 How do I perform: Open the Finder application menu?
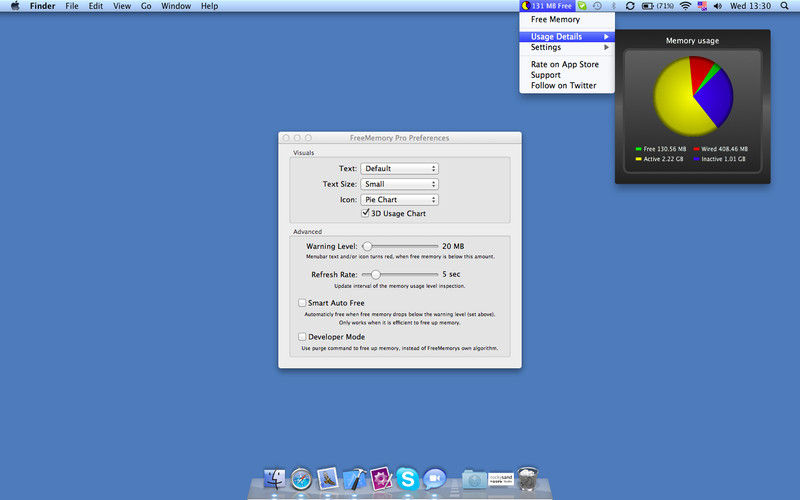42,6
